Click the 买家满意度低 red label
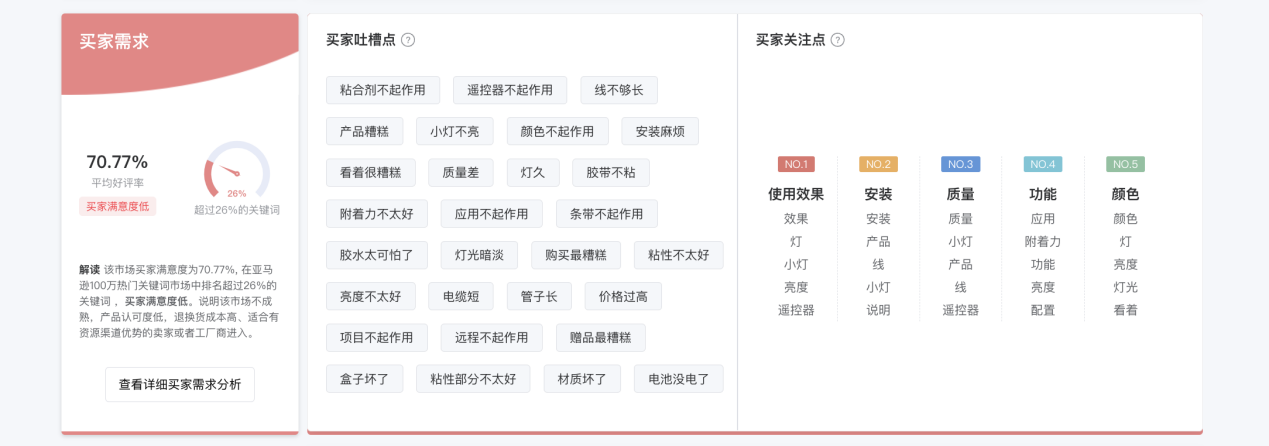Image resolution: width=1269 pixels, height=446 pixels. coord(118,206)
